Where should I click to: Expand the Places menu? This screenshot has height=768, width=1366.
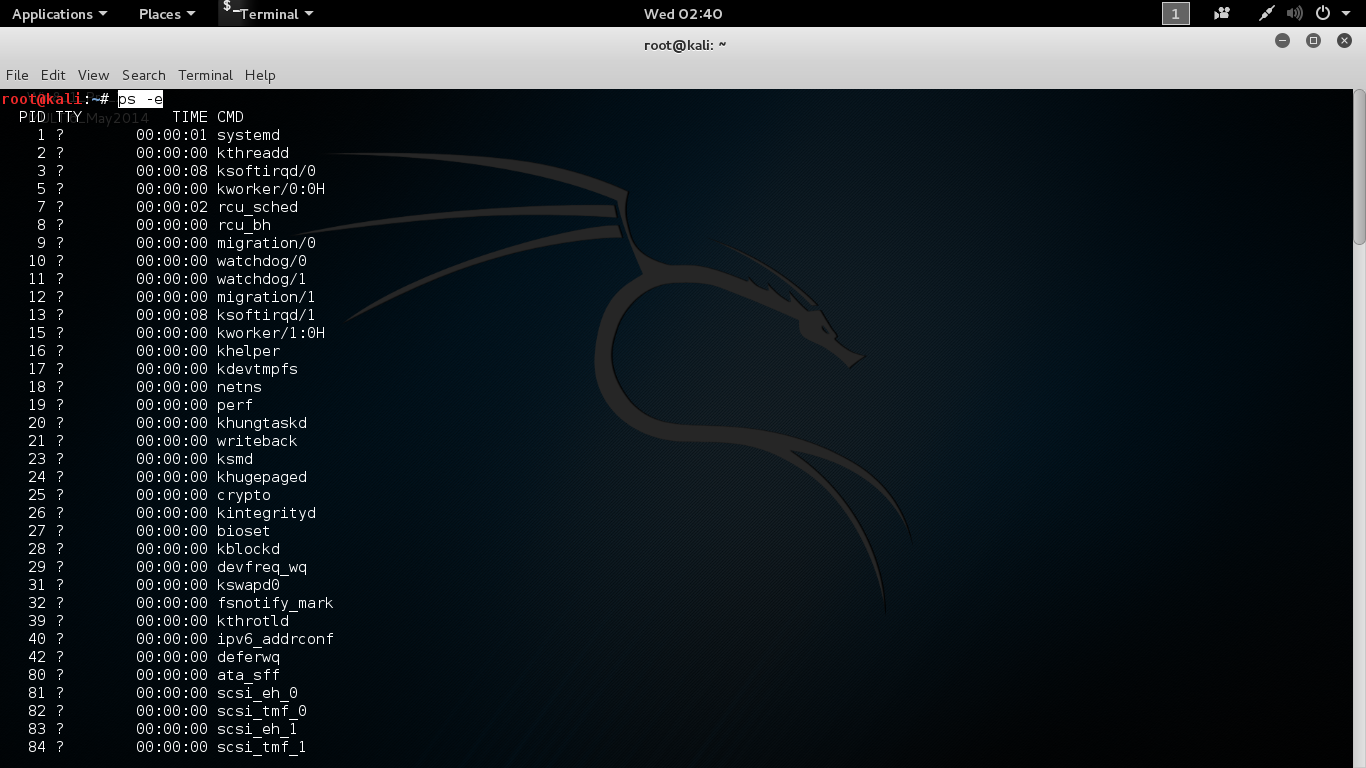point(167,14)
